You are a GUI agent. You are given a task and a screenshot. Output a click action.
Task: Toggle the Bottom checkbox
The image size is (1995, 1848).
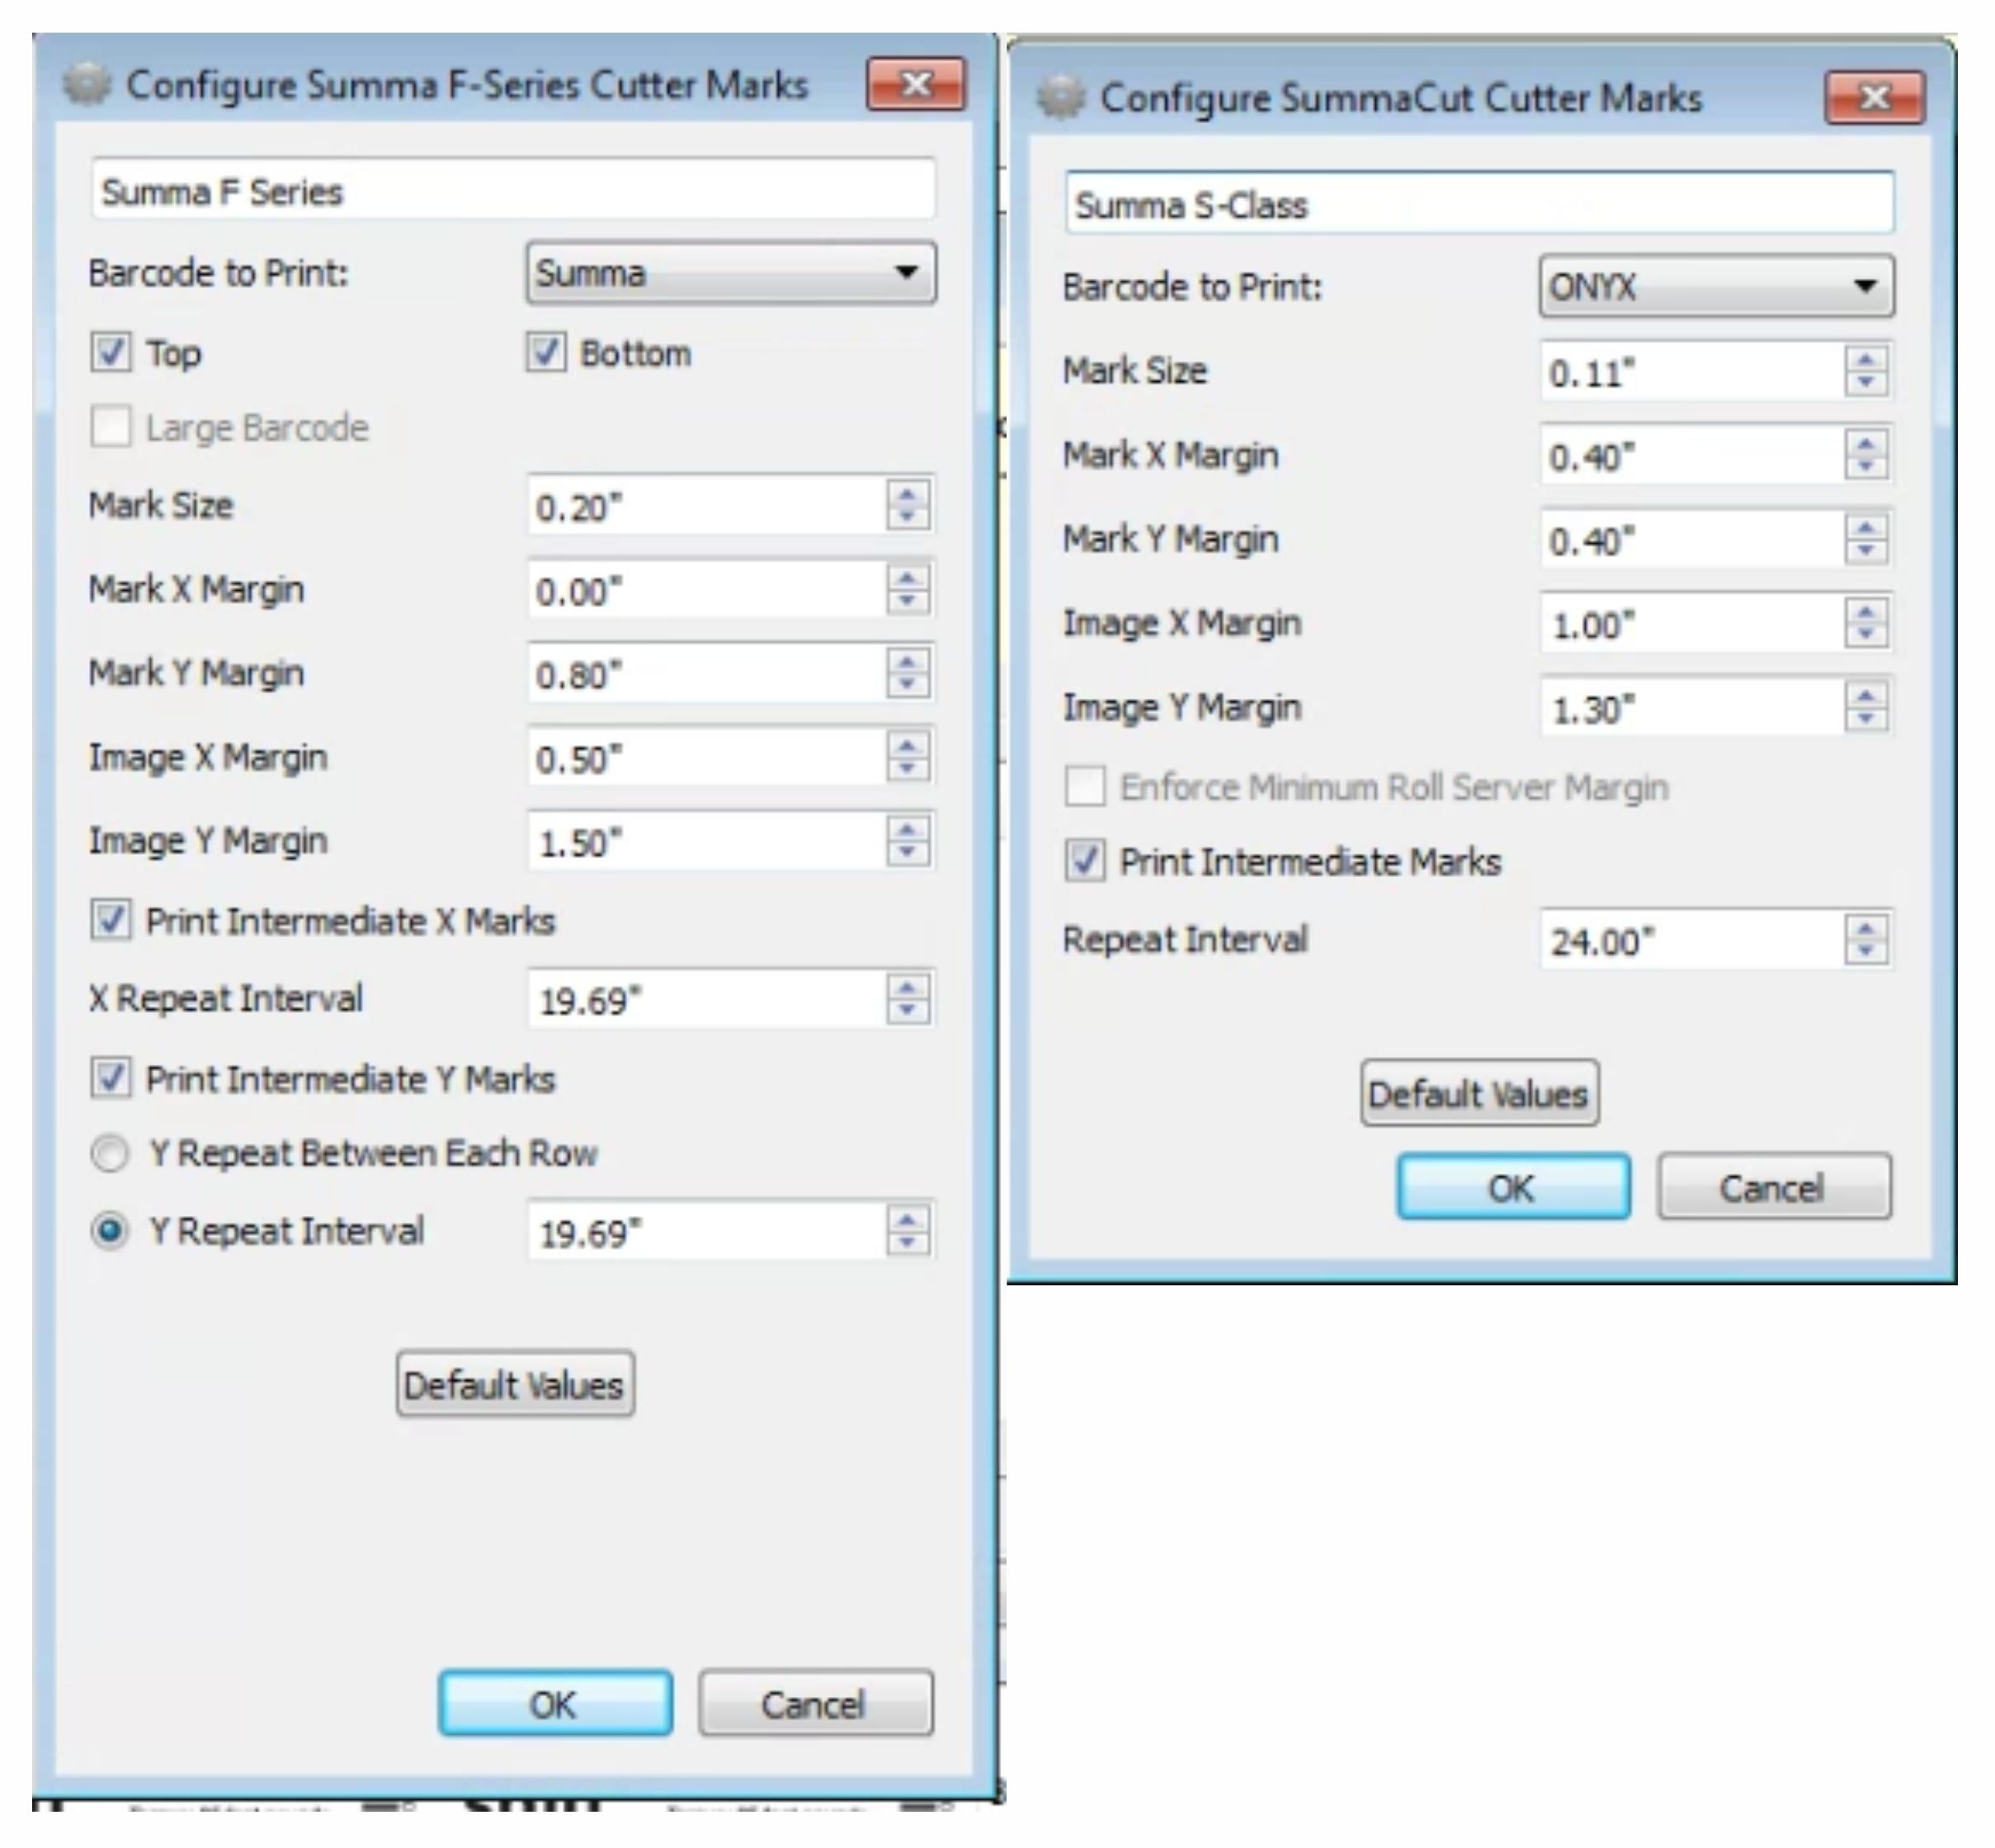click(546, 352)
